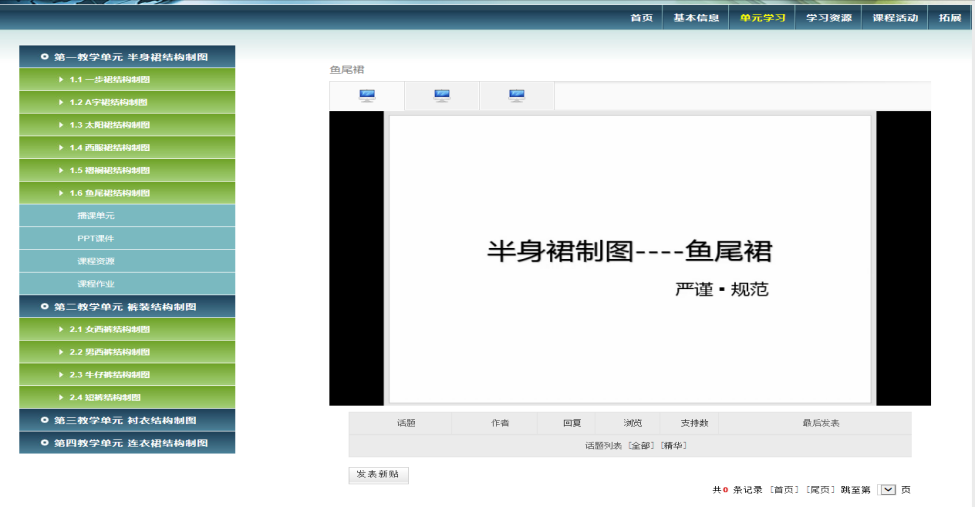Switch to 课程活动 navigation tab
The width and height of the screenshot is (975, 507).
pyautogui.click(x=895, y=18)
